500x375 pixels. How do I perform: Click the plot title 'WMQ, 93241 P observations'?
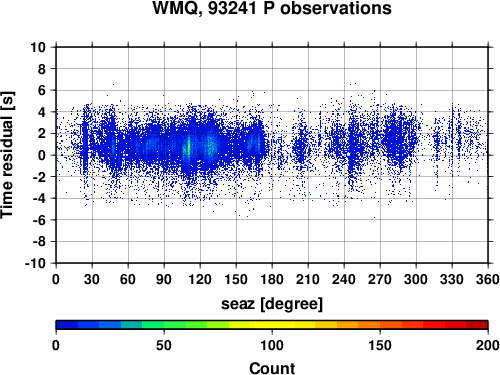[272, 8]
